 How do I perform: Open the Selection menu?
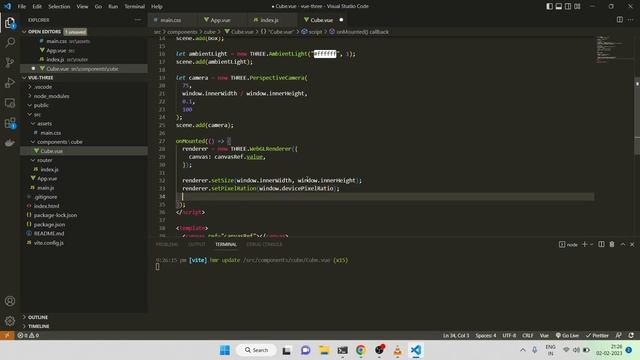[x=59, y=6]
